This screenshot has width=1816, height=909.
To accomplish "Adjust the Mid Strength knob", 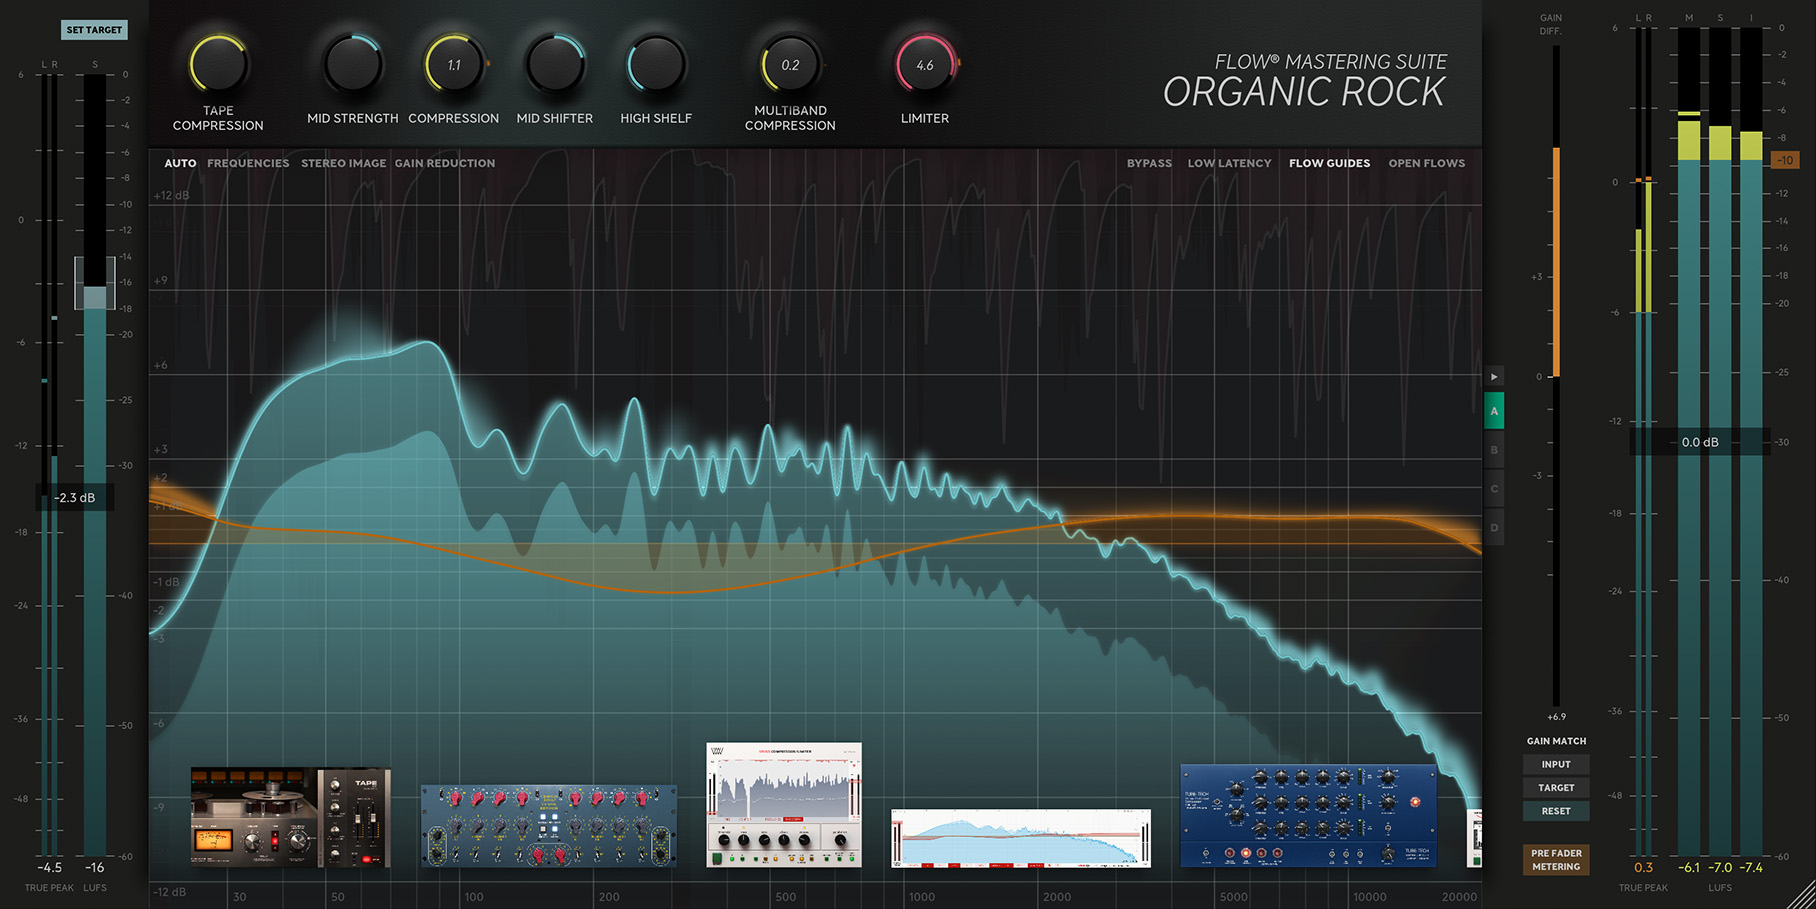I will (353, 65).
